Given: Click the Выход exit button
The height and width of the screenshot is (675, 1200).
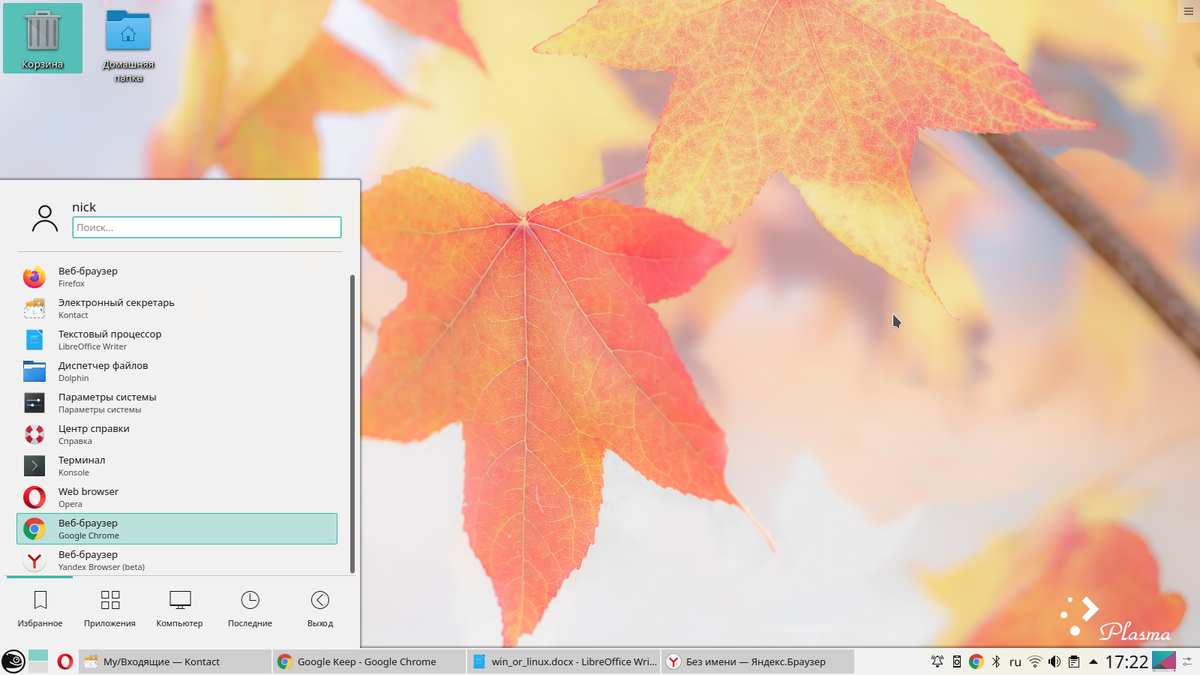Looking at the screenshot, I should click(319, 608).
